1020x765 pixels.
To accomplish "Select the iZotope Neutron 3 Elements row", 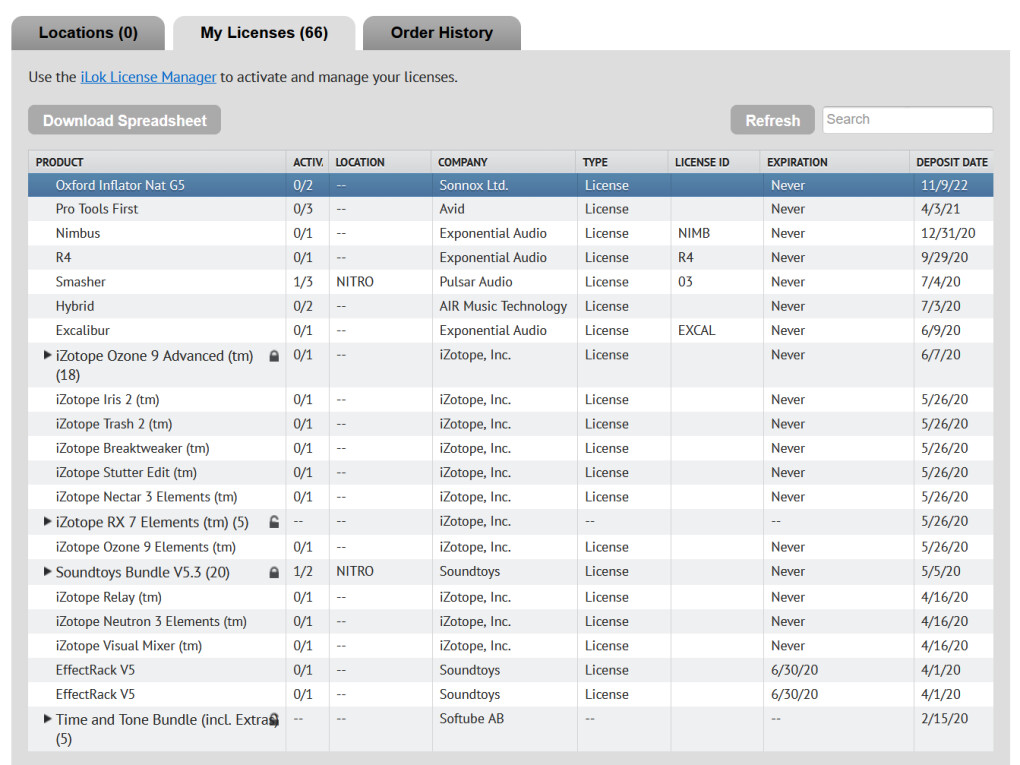I will coord(511,621).
